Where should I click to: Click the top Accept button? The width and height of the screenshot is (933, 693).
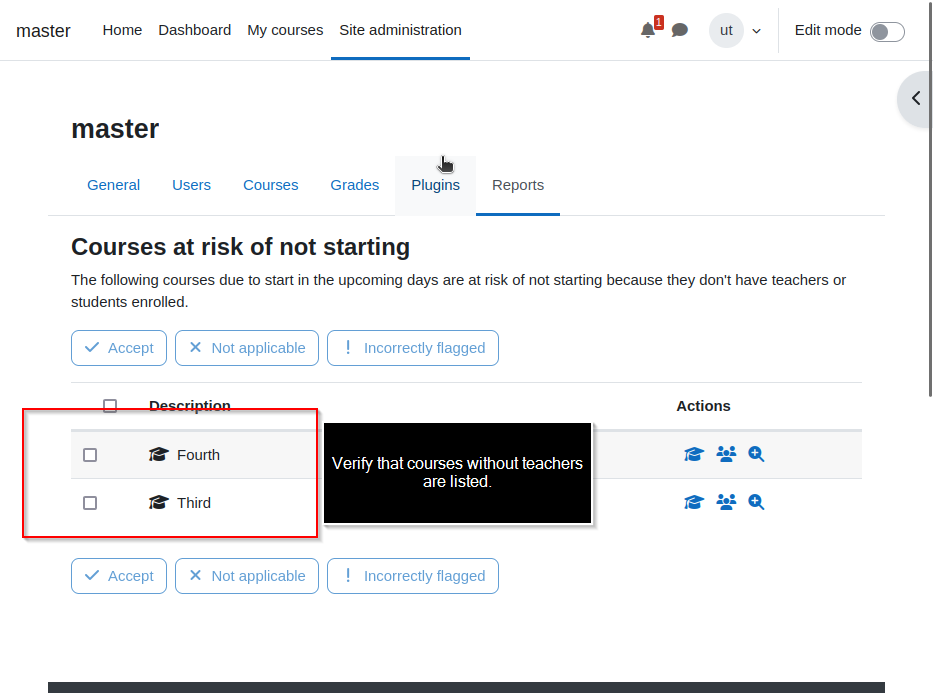pos(119,348)
